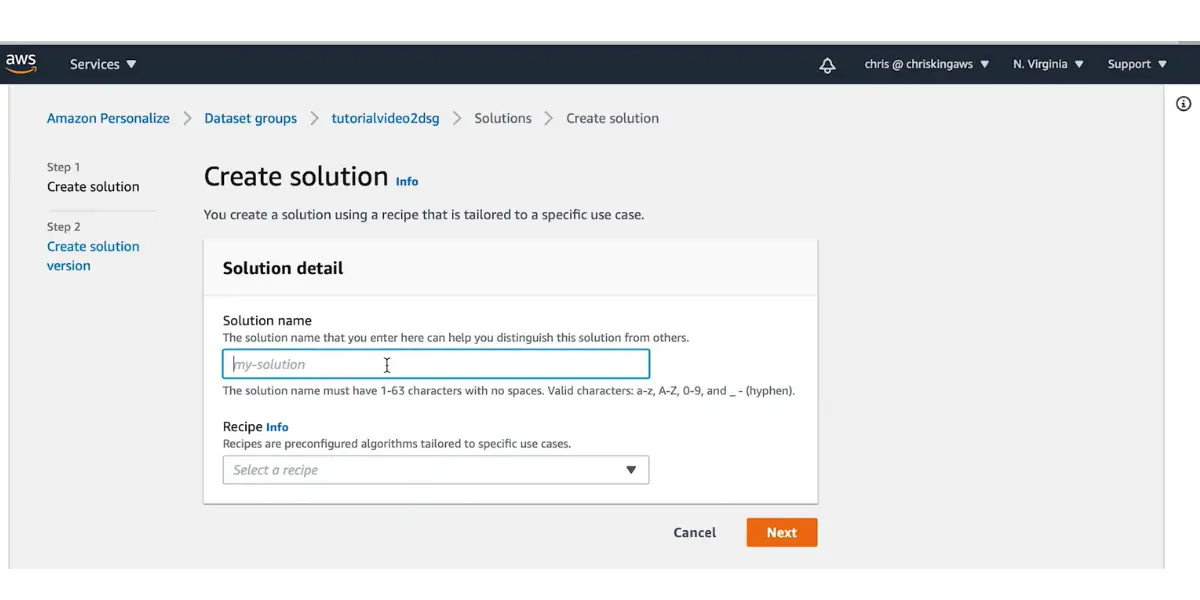1200x600 pixels.
Task: Expand the chris @ chriskingaws account menu
Action: 926,64
